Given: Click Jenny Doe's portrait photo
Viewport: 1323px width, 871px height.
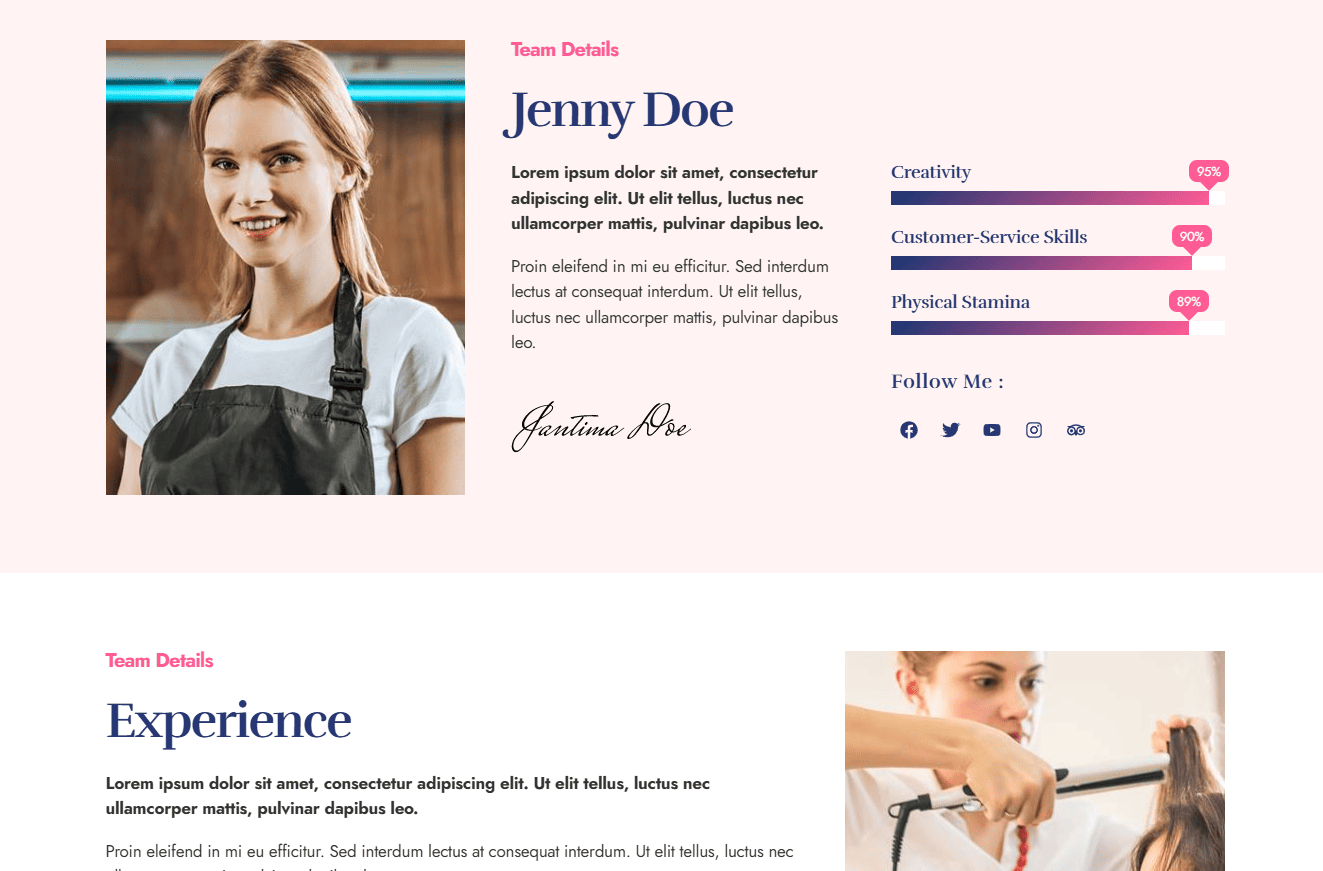Looking at the screenshot, I should pos(285,267).
